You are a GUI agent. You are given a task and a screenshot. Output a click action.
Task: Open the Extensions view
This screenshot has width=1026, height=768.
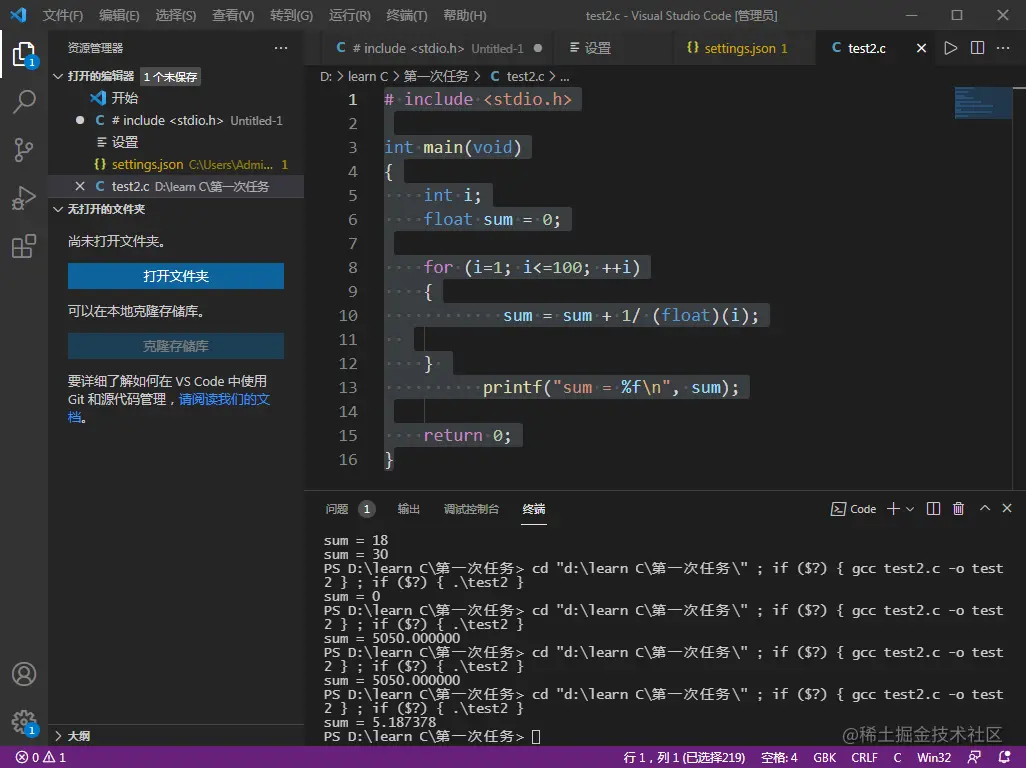24,247
